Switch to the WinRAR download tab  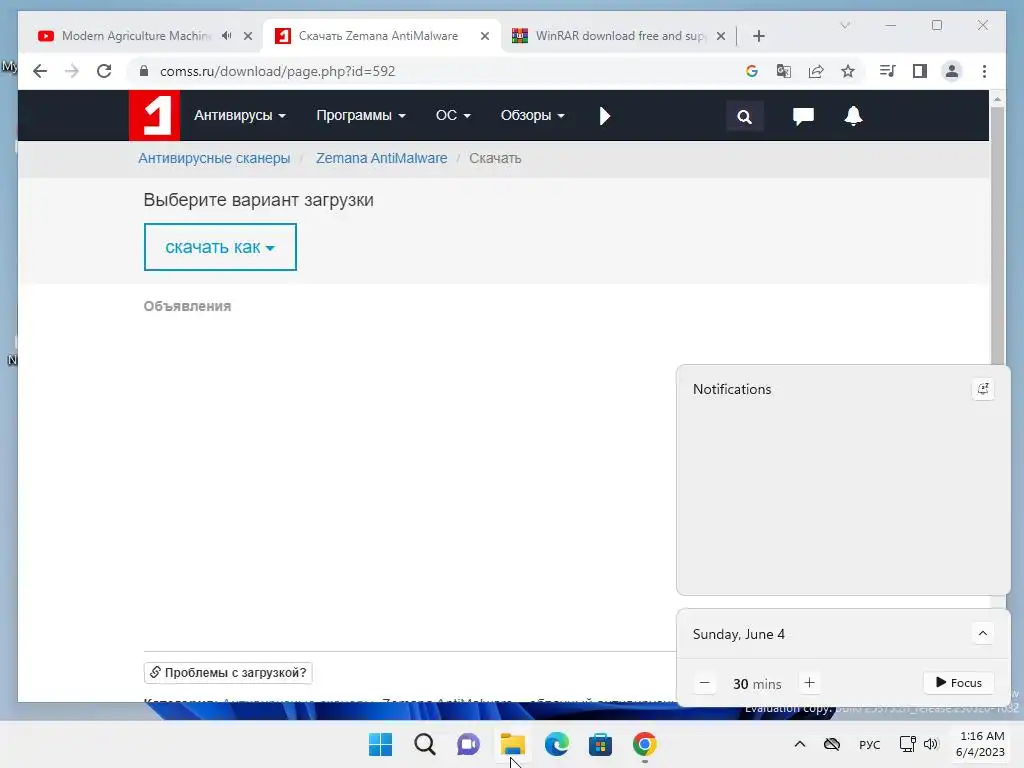pos(620,36)
